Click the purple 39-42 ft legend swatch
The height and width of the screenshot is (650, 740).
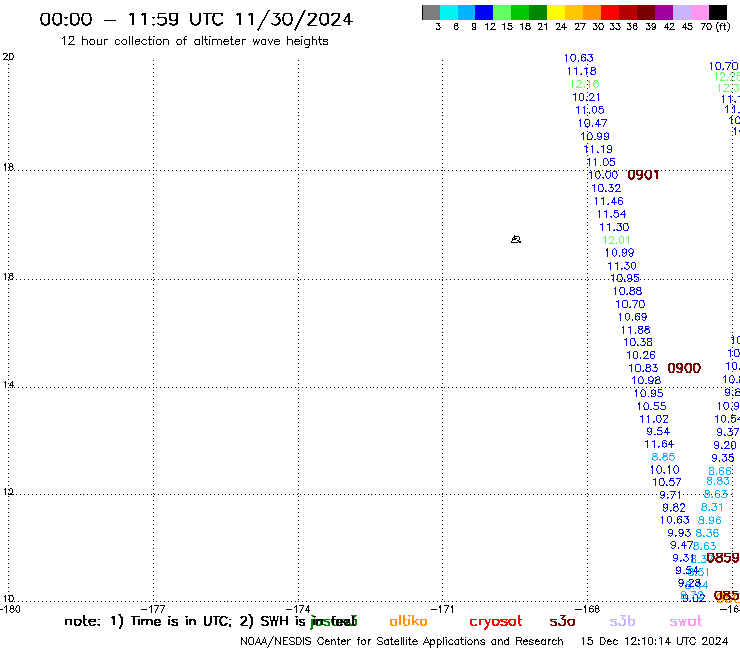[664, 12]
